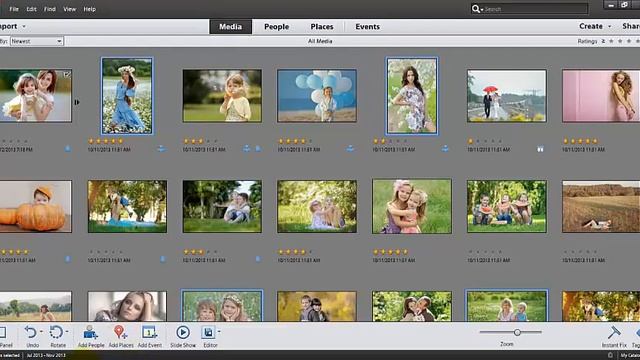Viewport: 640px width, 360px height.
Task: Open the View menu
Action: point(69,9)
